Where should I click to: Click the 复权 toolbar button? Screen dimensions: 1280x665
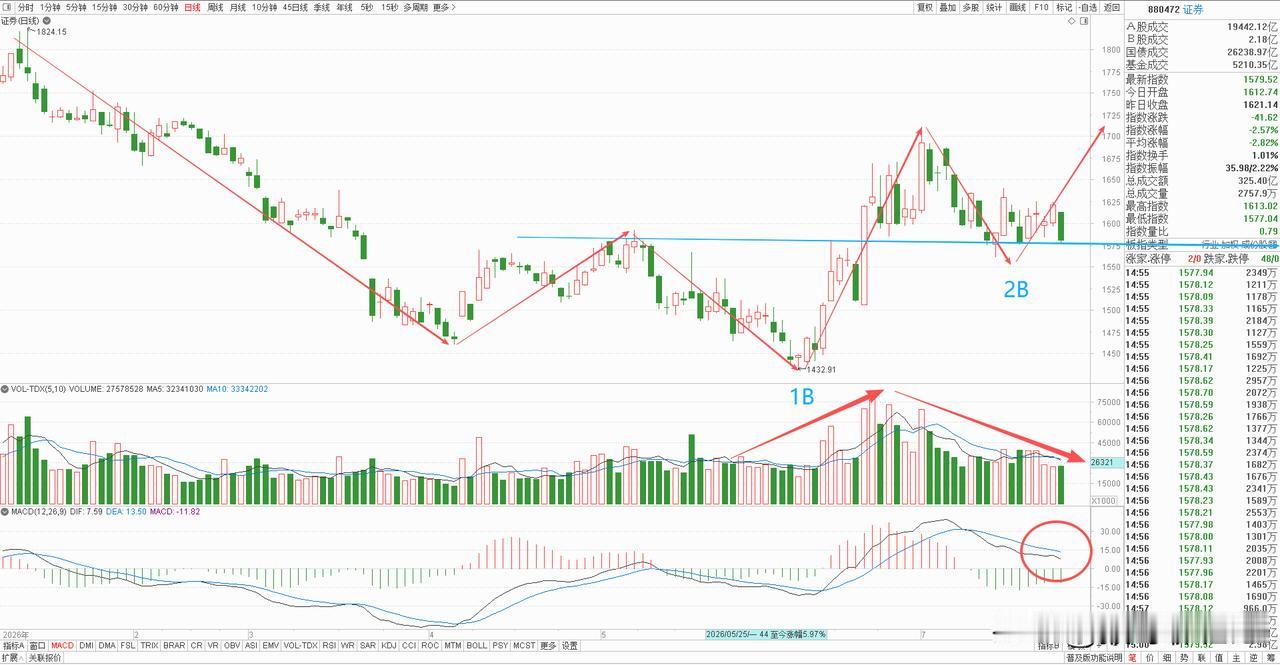[925, 7]
